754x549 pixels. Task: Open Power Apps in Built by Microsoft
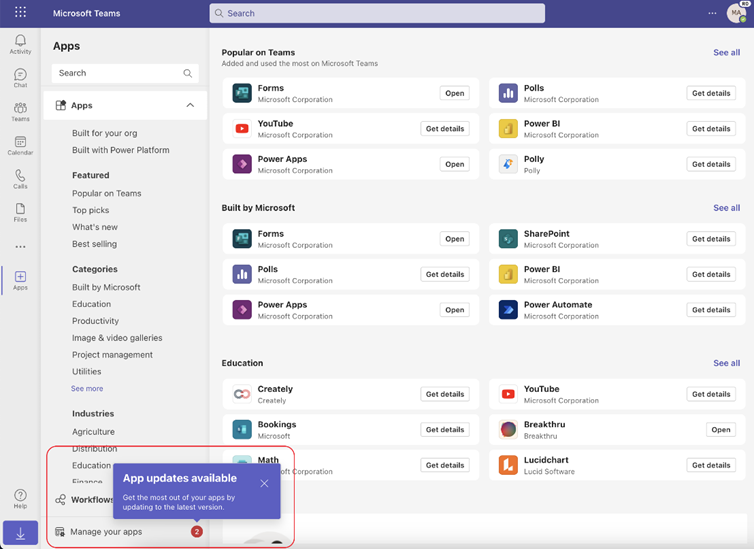tap(454, 310)
